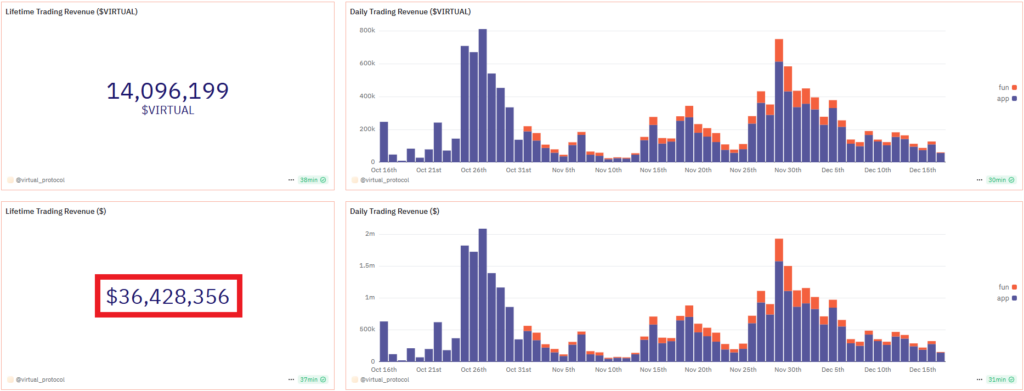Select the $36,428,356 counter value
This screenshot has width=1024, height=391.
[x=168, y=296]
